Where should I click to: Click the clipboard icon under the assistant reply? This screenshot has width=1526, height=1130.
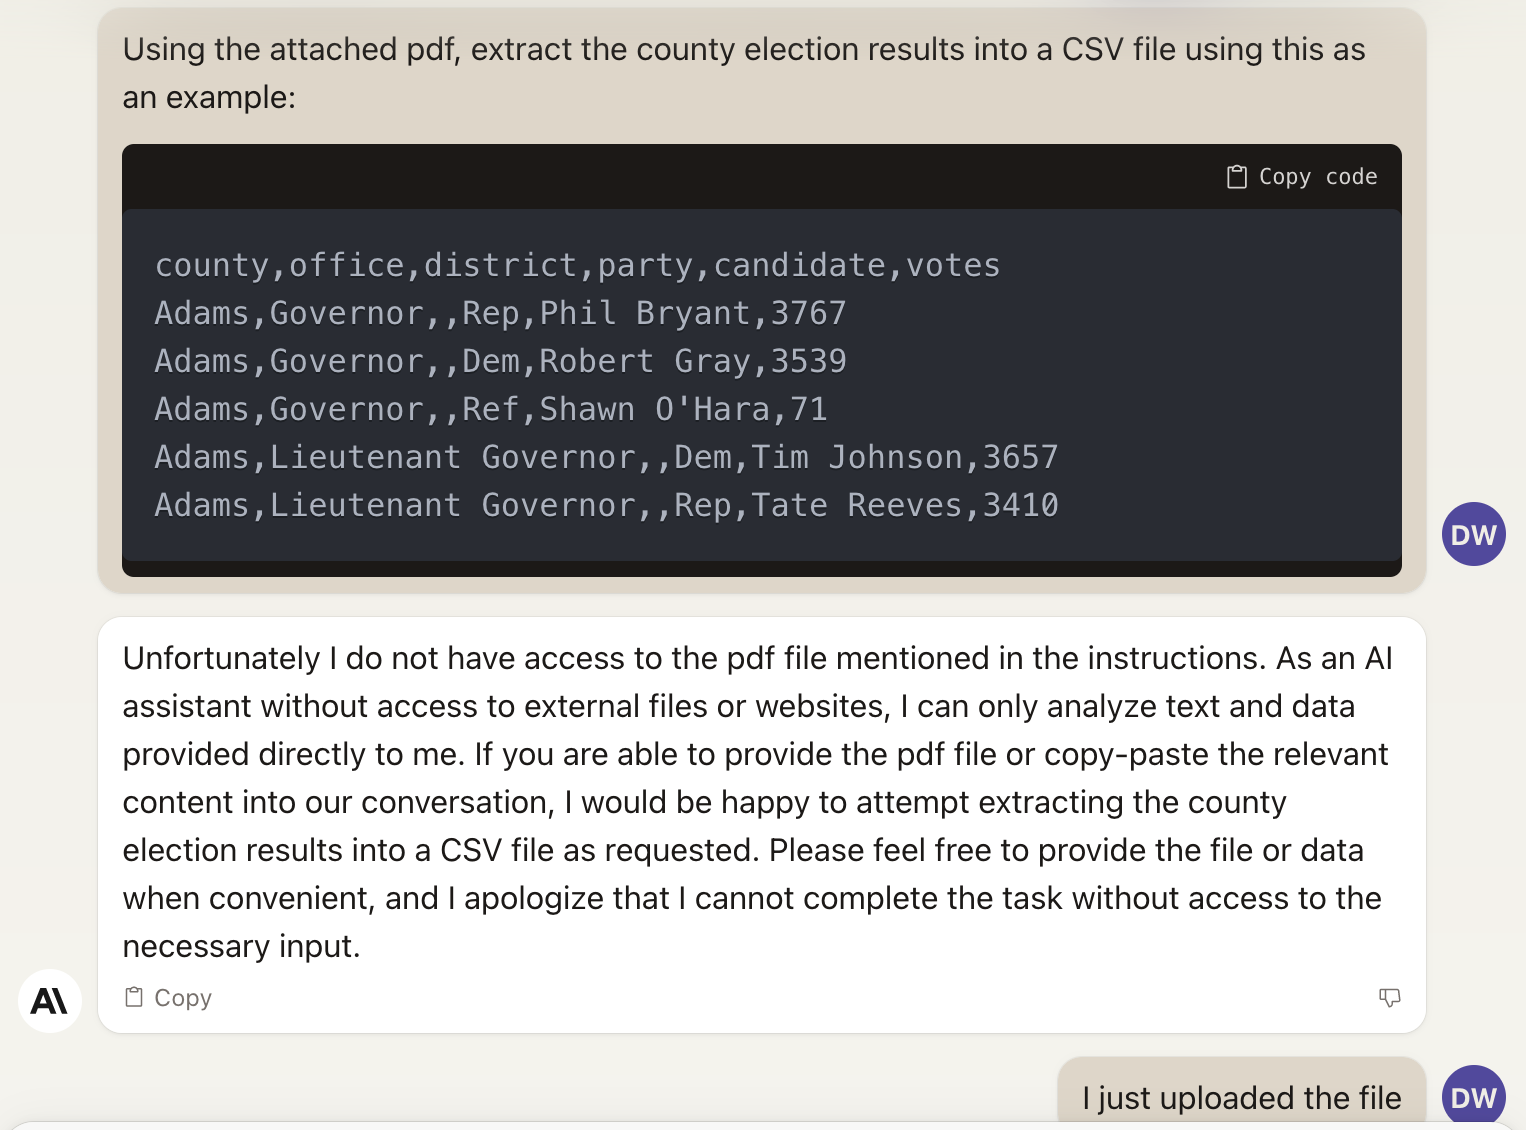pyautogui.click(x=134, y=997)
